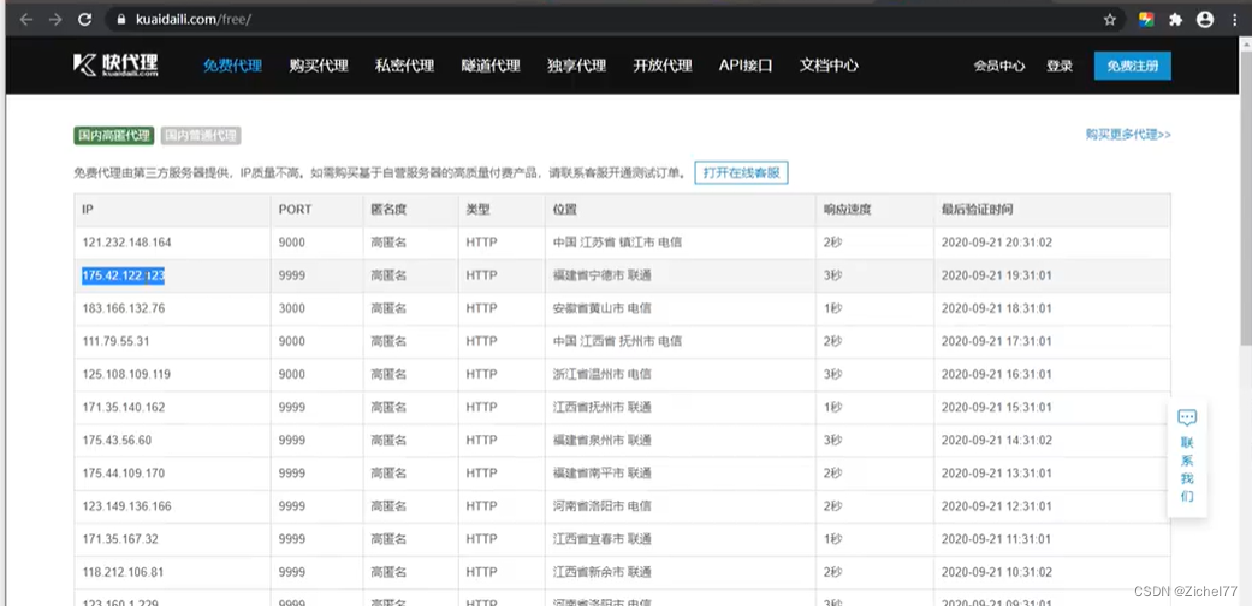1253x606 pixels.
Task: Click IP cell 175.43.56.60
Action: [x=117, y=441]
